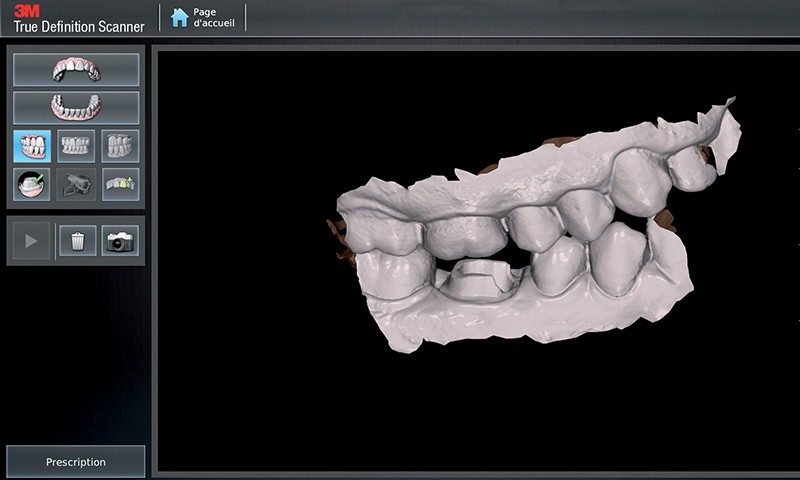Select the upper arch scan button
This screenshot has height=480, width=800.
pyautogui.click(x=76, y=69)
